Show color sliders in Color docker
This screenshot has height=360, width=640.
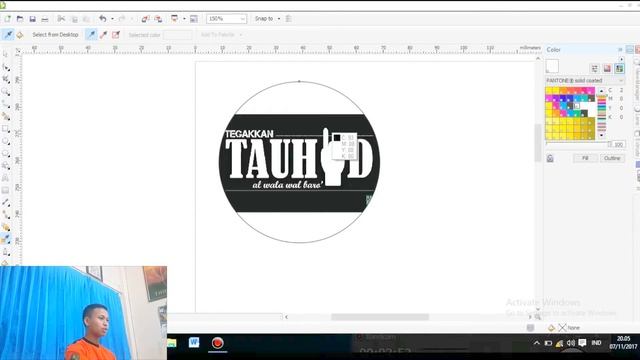pos(595,68)
